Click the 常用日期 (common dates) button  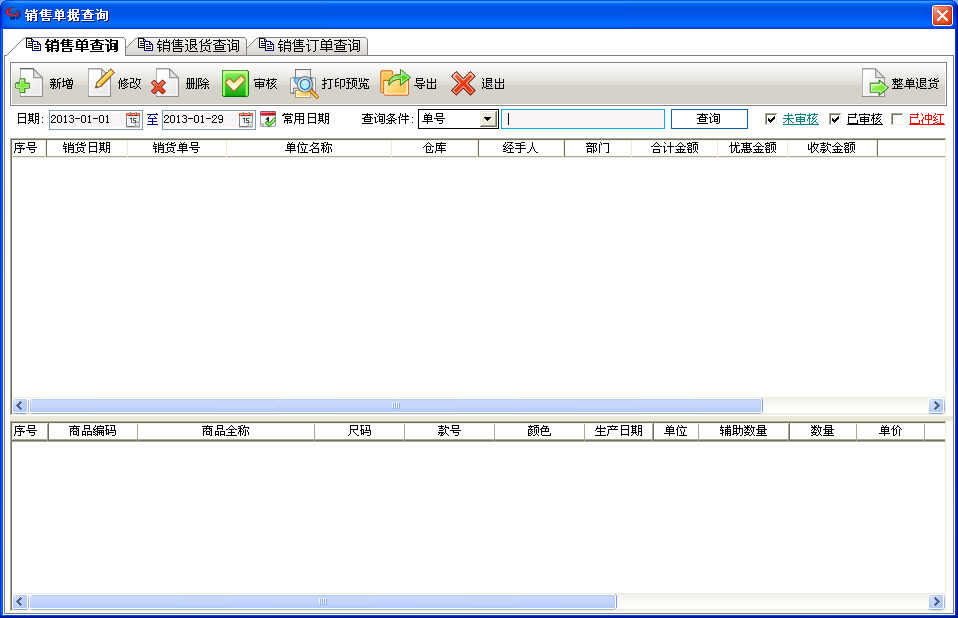[x=295, y=119]
